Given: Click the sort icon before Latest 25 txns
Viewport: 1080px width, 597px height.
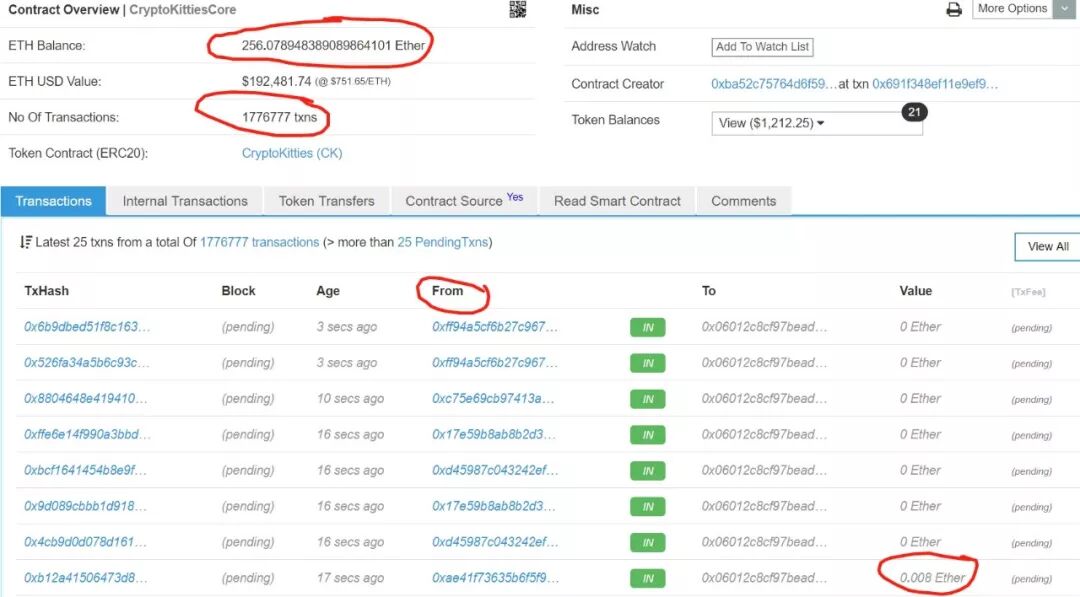Looking at the screenshot, I should pos(25,242).
